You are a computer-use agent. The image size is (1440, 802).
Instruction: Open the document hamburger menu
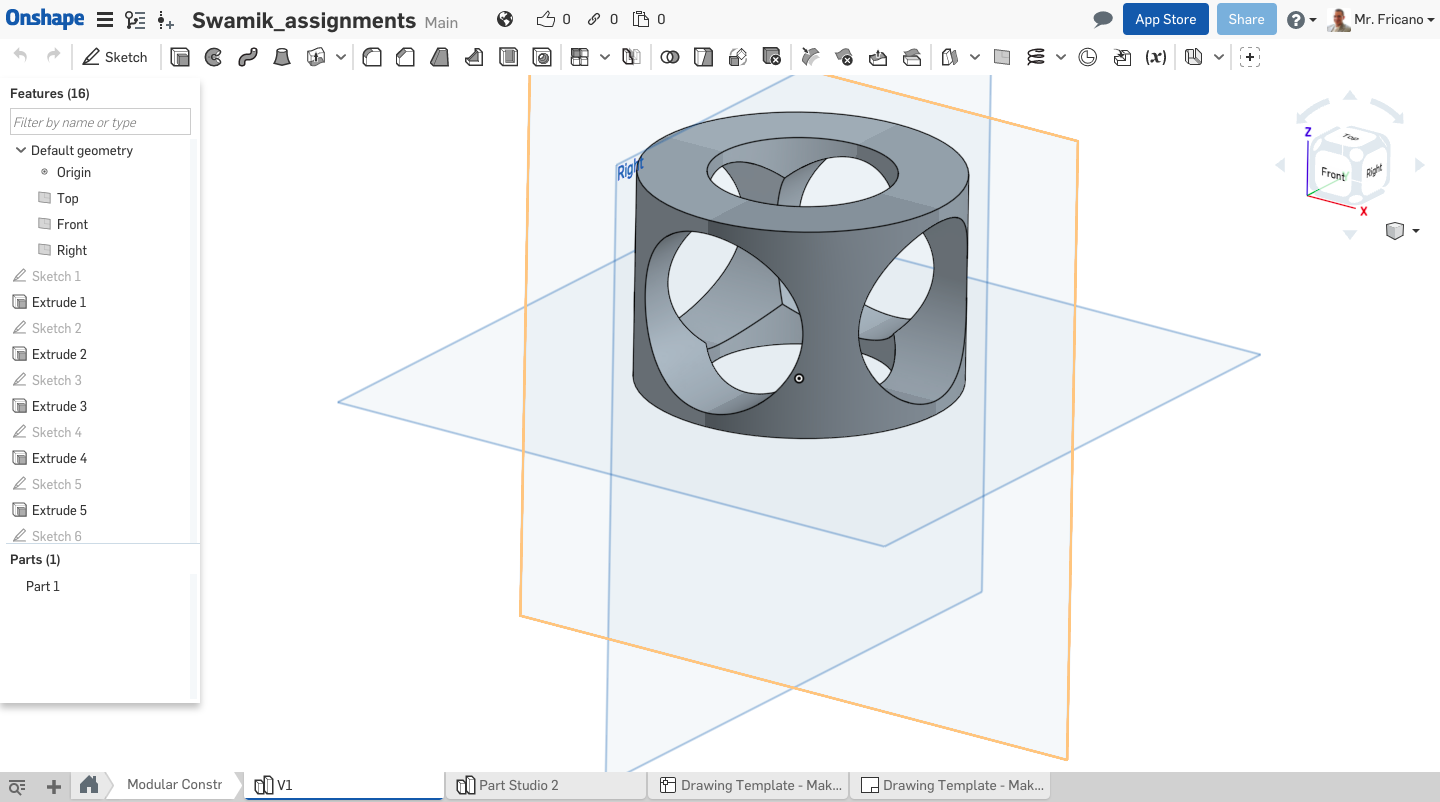point(104,20)
